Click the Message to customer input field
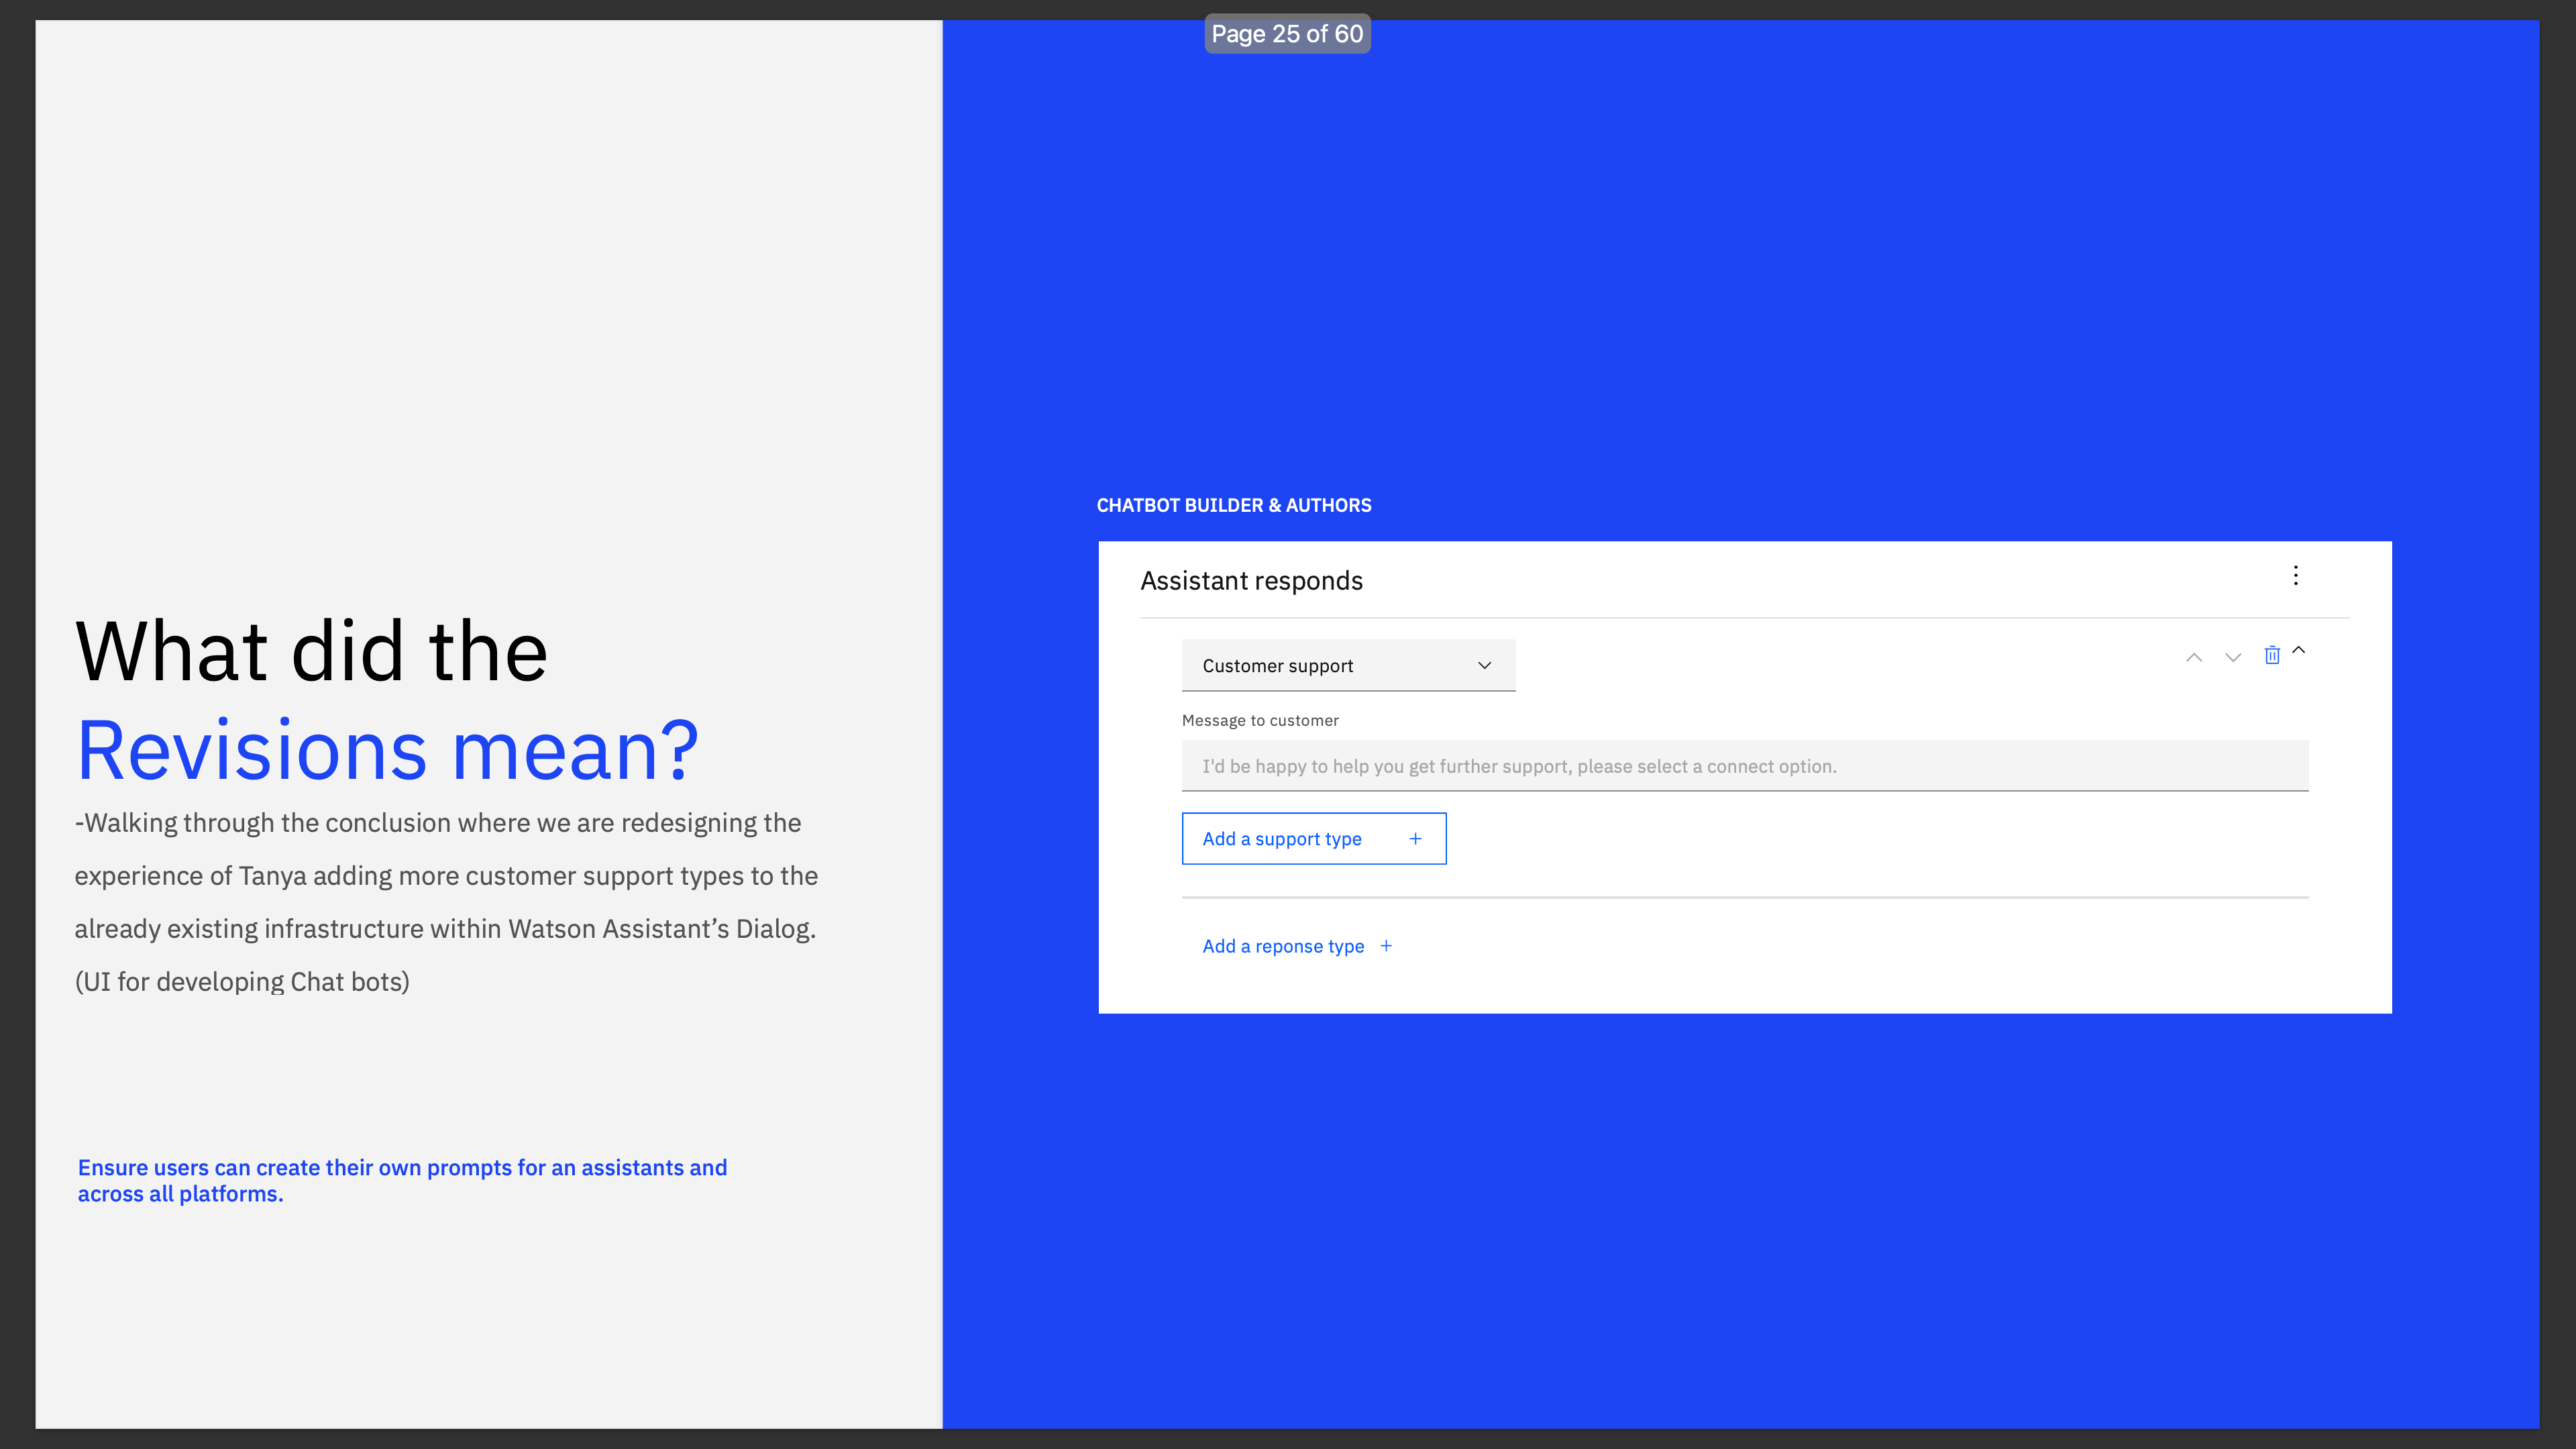The width and height of the screenshot is (2576, 1449). click(1745, 766)
